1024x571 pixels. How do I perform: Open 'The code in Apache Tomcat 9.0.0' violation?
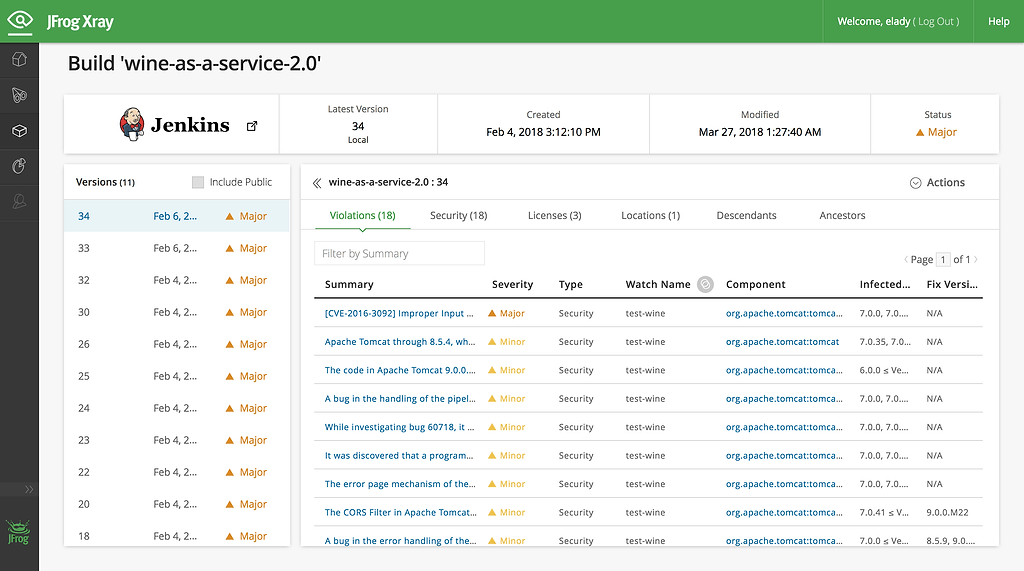pos(400,370)
